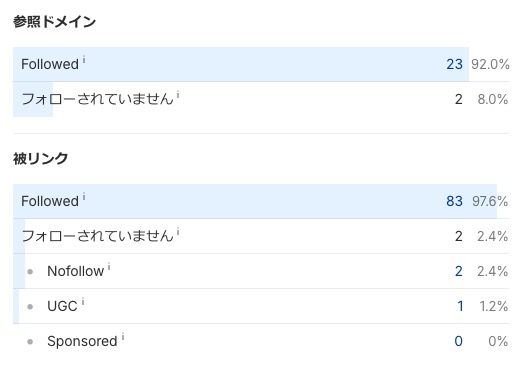Open the 23 followed referring domains count
The image size is (515, 365).
click(454, 64)
